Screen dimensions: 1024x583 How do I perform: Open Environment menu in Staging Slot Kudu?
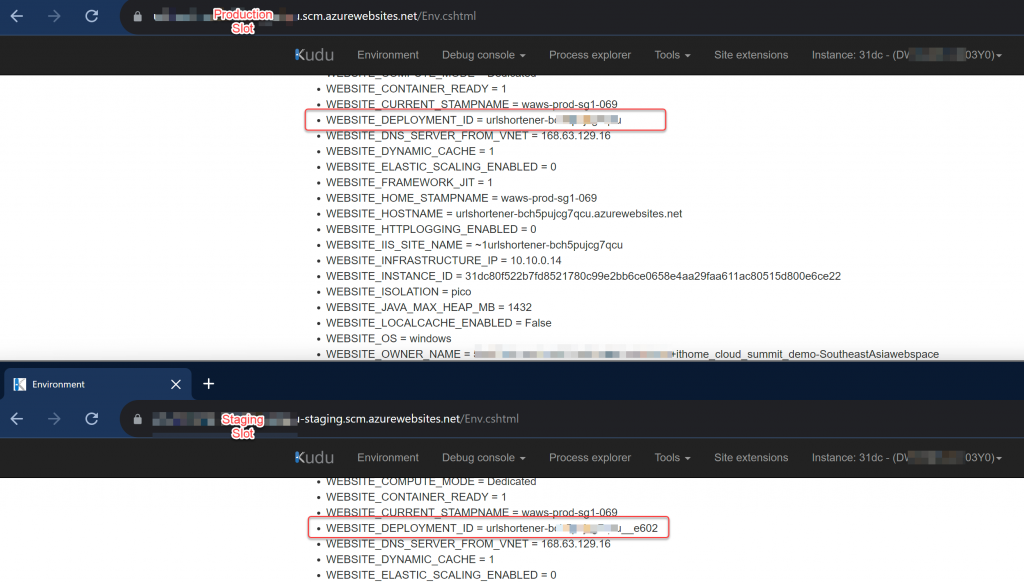[388, 458]
